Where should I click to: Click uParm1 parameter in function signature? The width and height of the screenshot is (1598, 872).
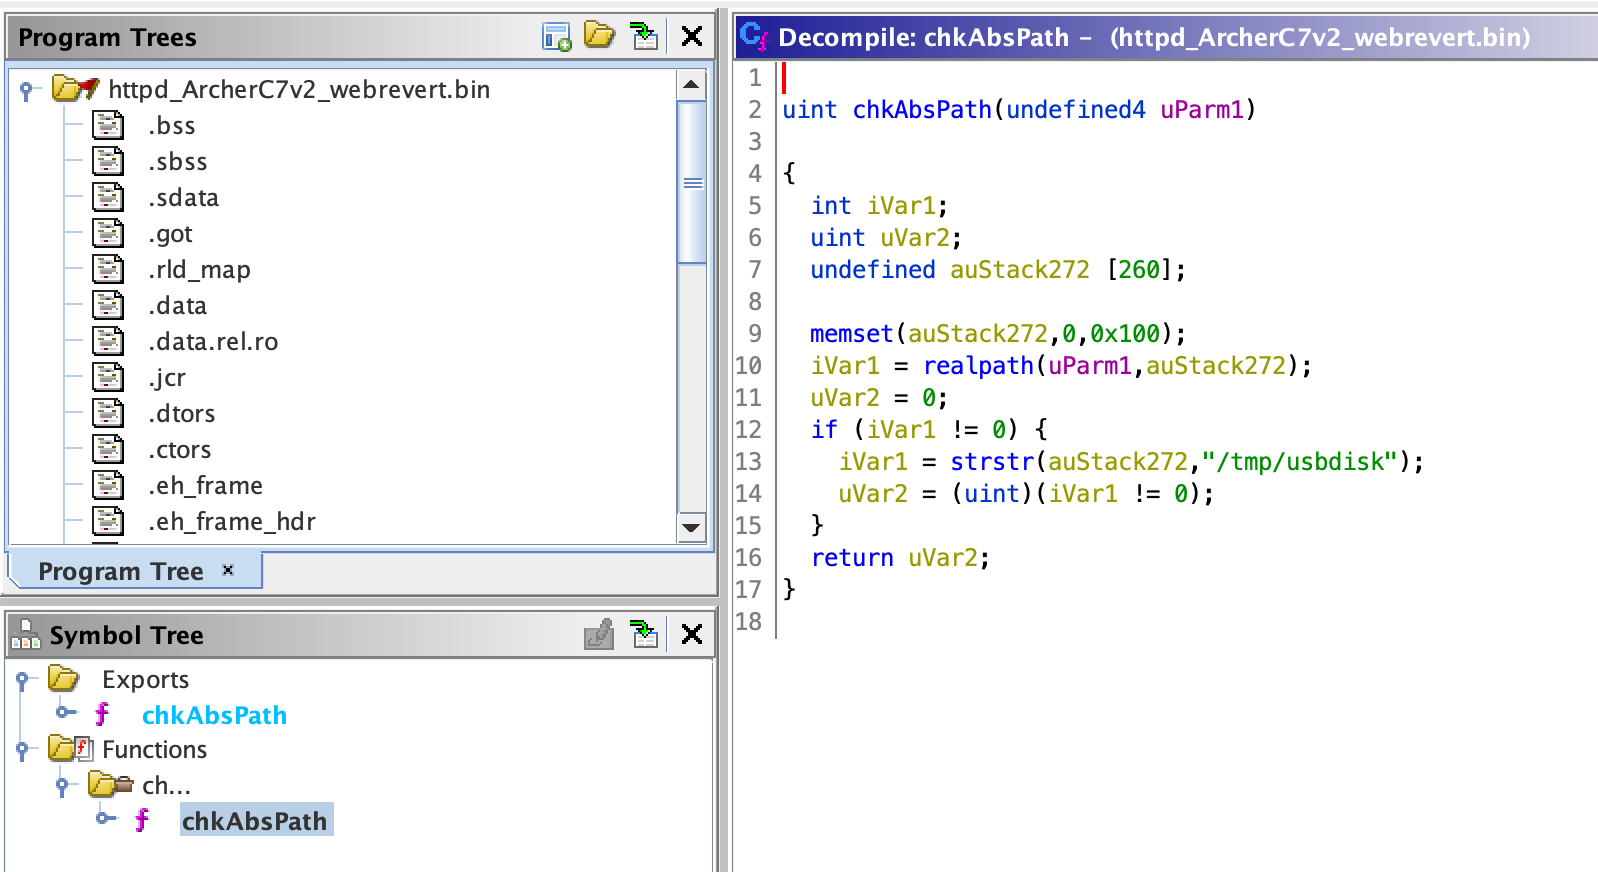1201,109
